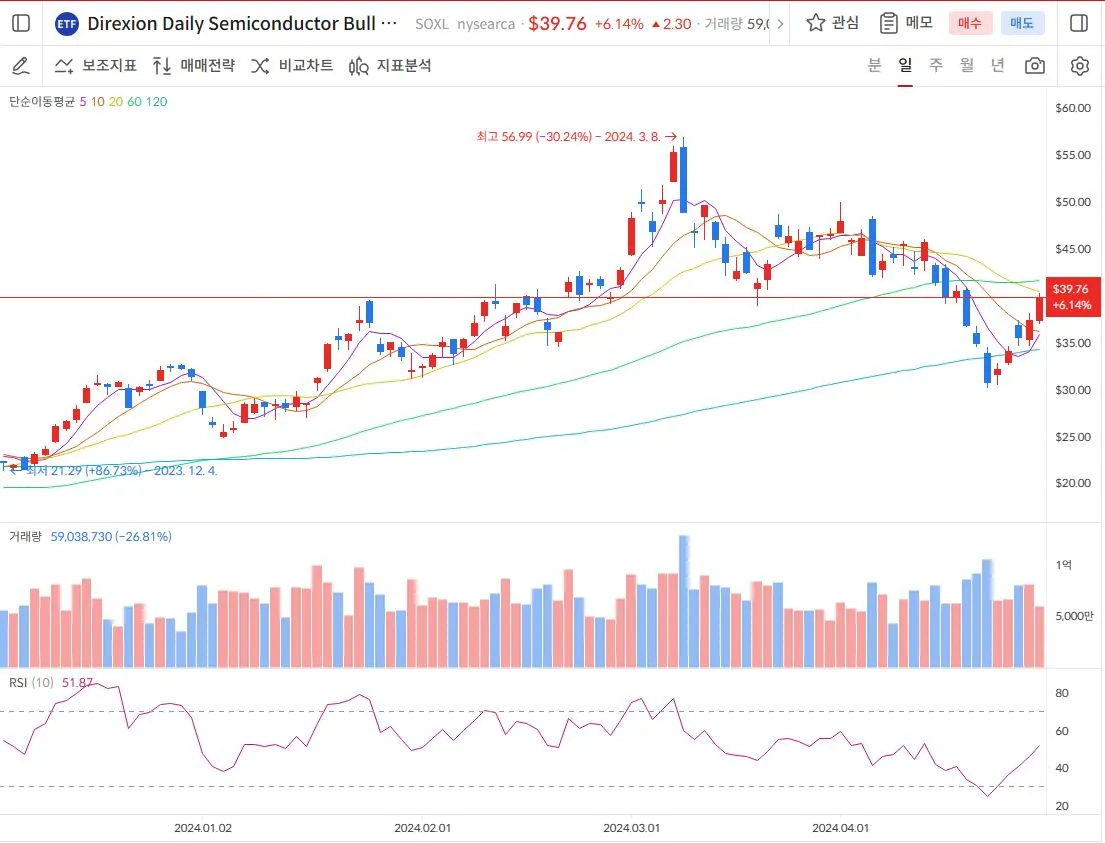The height and width of the screenshot is (843, 1105).
Task: Select the purple 5-day moving average value
Action: tap(83, 101)
